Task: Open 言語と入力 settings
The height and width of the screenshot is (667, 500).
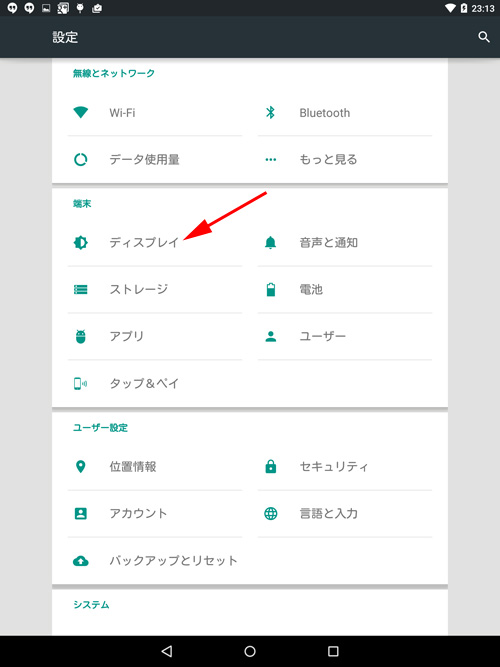Action: [x=345, y=513]
